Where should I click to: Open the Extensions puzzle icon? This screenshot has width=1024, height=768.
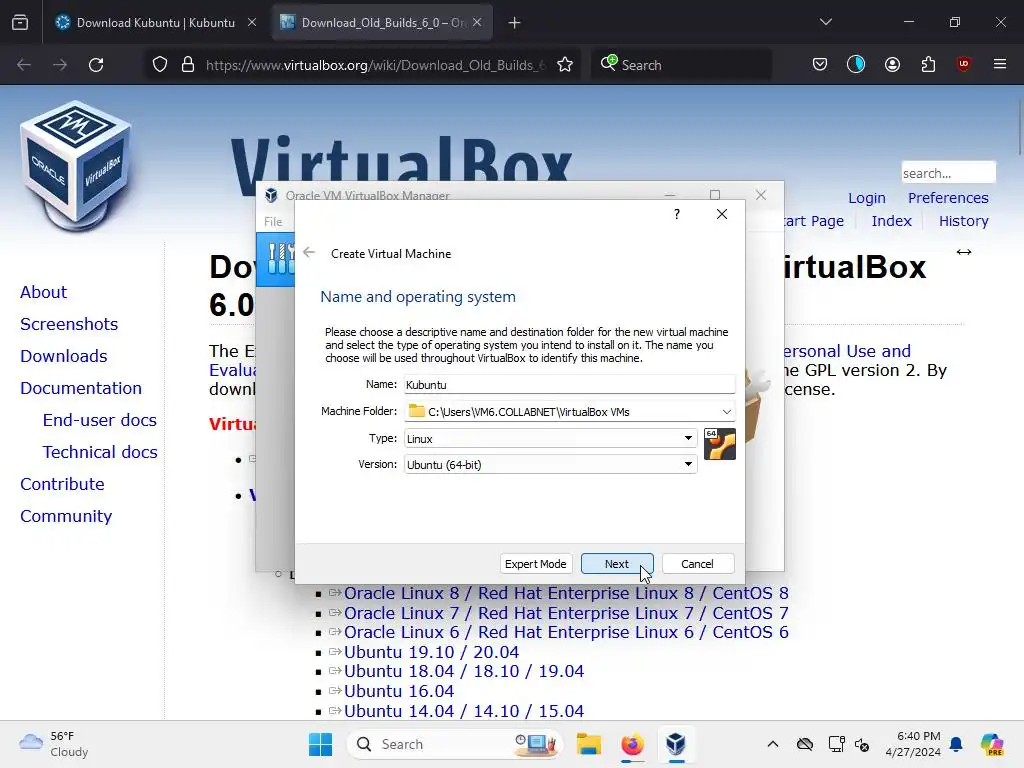pyautogui.click(x=928, y=64)
